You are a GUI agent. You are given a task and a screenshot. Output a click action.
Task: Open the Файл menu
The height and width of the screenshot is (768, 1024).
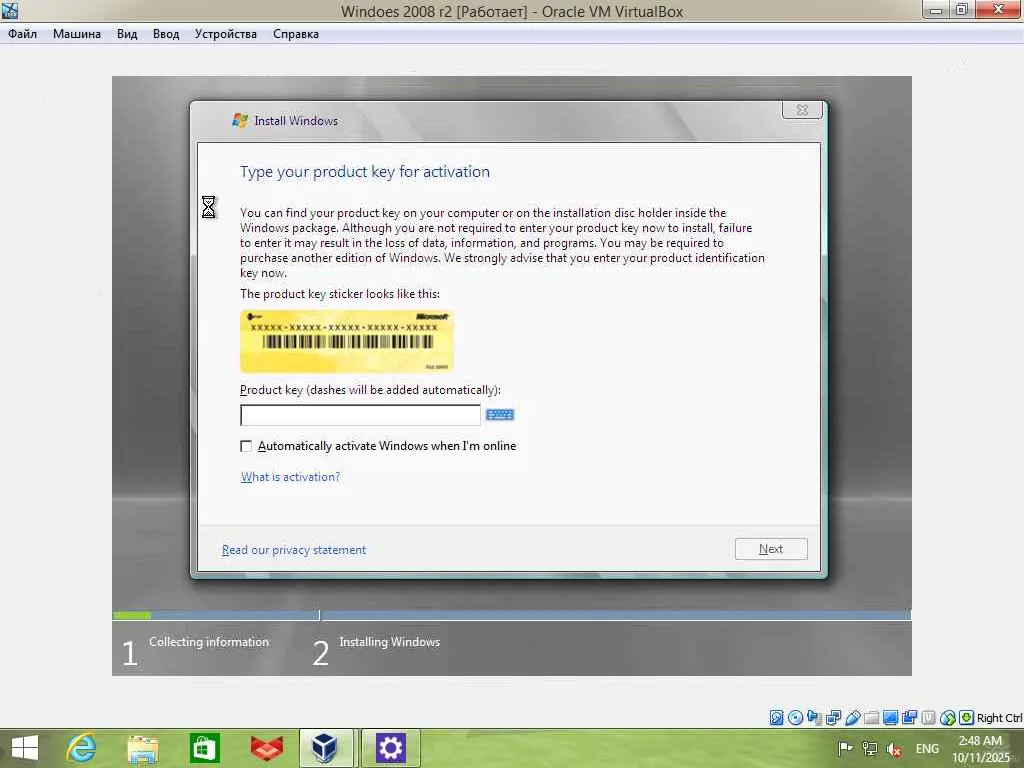(22, 34)
